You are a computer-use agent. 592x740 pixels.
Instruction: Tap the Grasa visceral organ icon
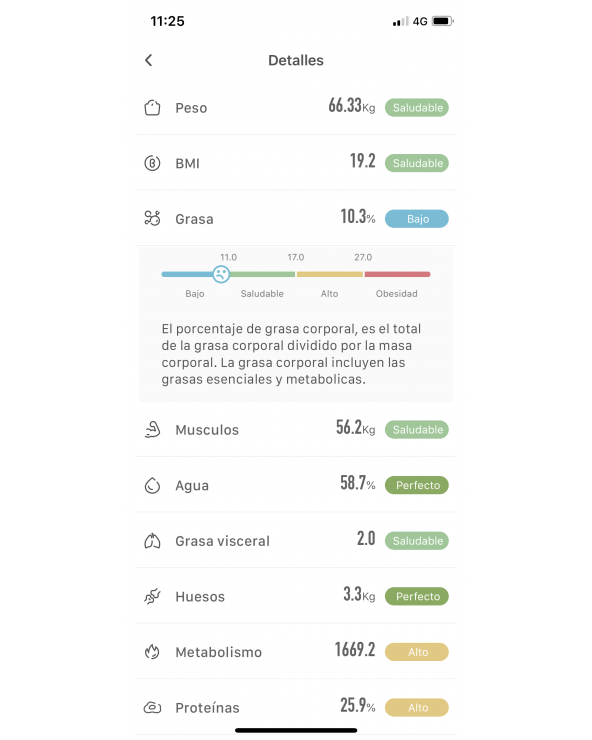pyautogui.click(x=152, y=541)
